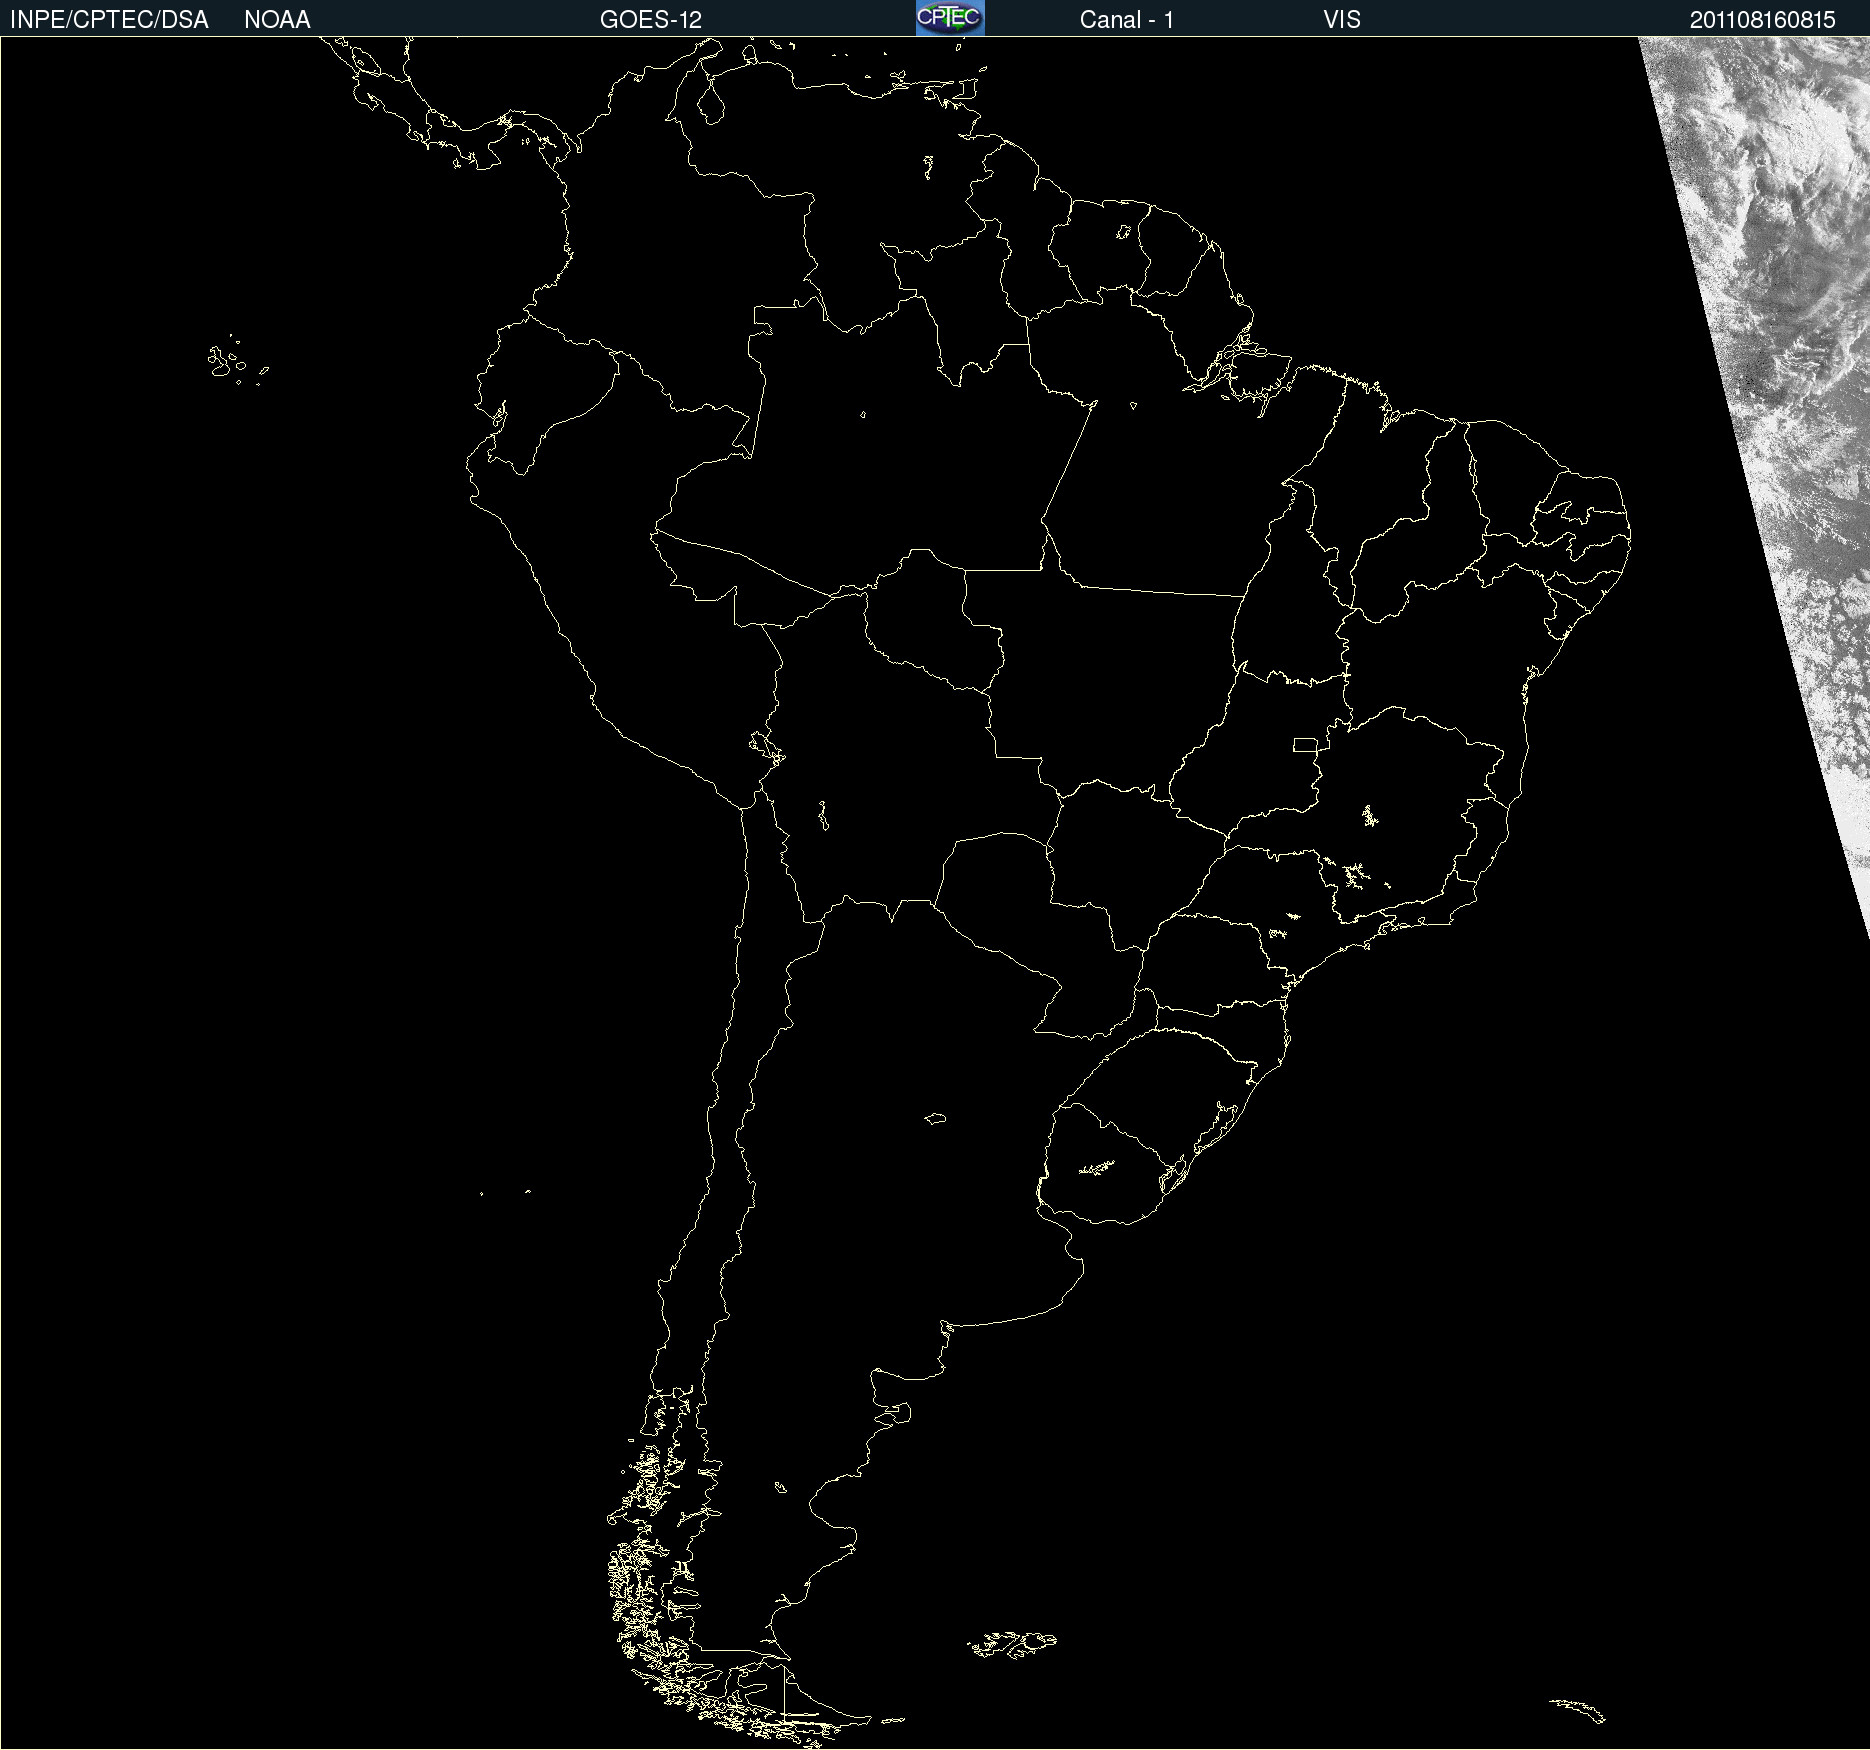Click the GOES-12 satellite label
Image resolution: width=1870 pixels, height=1750 pixels.
tap(651, 20)
